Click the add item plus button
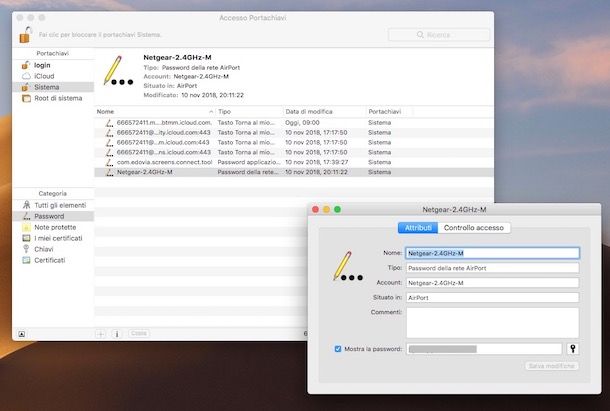Image resolution: width=610 pixels, height=411 pixels. pyautogui.click(x=100, y=333)
